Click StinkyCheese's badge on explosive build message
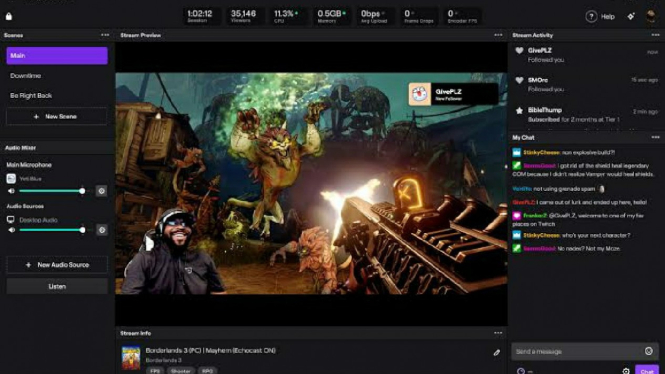 pos(517,152)
